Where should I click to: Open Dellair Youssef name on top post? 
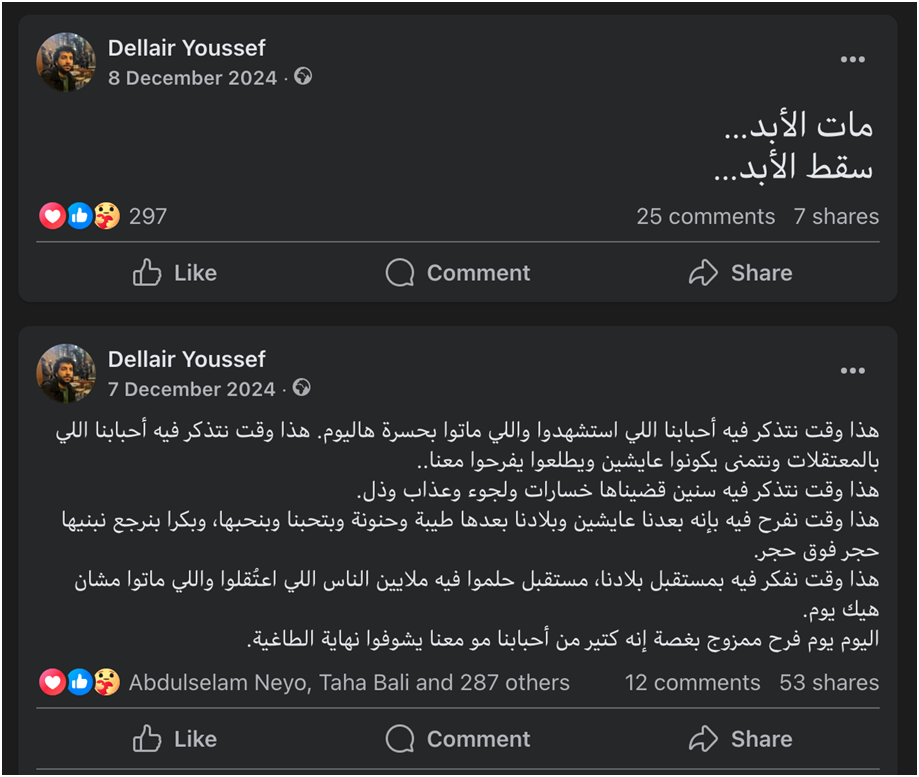click(186, 48)
